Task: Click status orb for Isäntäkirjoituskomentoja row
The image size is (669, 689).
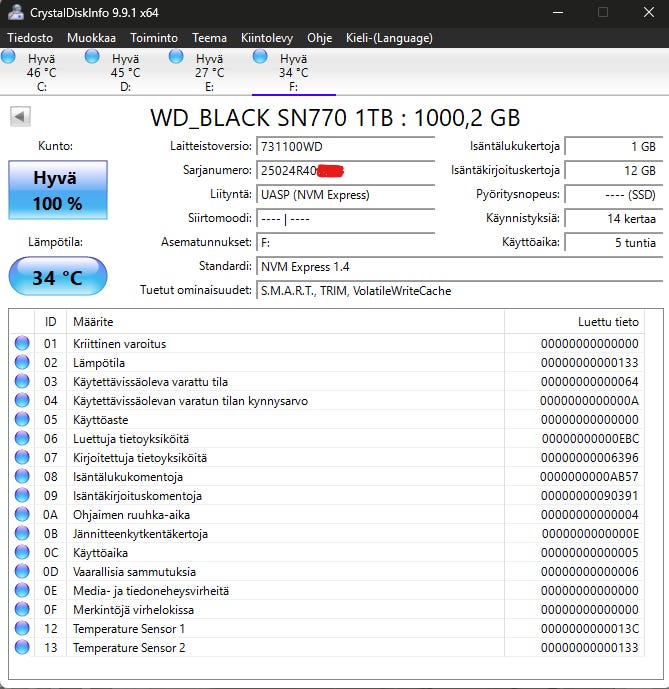Action: click(22, 495)
